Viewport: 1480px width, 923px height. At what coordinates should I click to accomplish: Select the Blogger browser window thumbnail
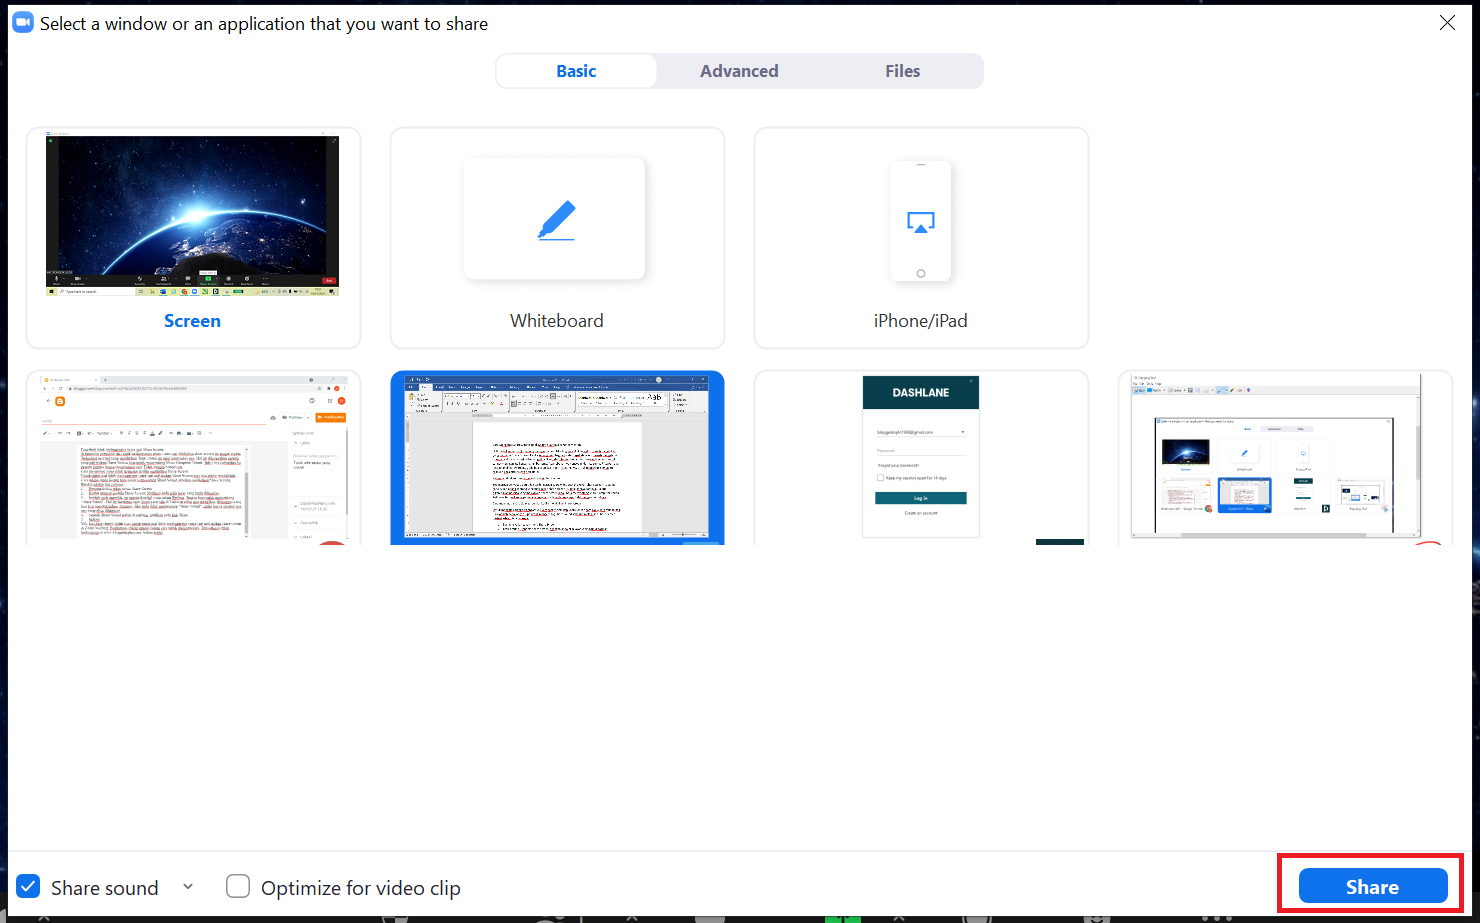coord(193,458)
